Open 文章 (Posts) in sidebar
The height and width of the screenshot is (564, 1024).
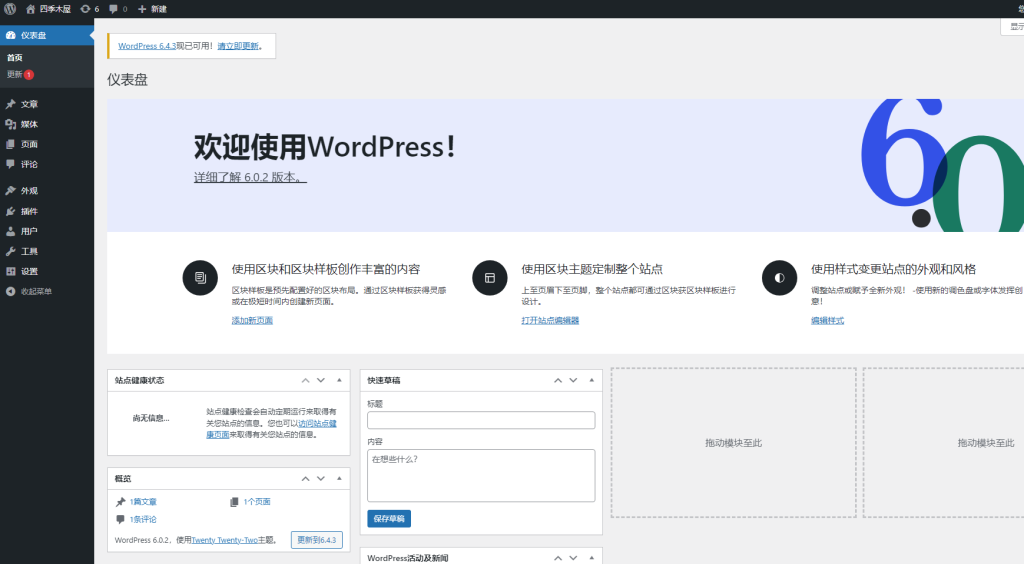(29, 104)
